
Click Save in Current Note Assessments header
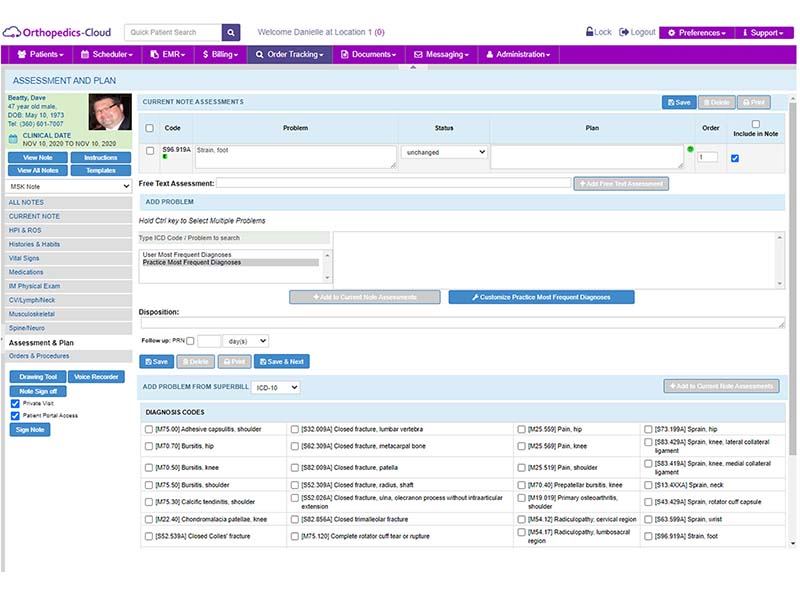tap(679, 103)
